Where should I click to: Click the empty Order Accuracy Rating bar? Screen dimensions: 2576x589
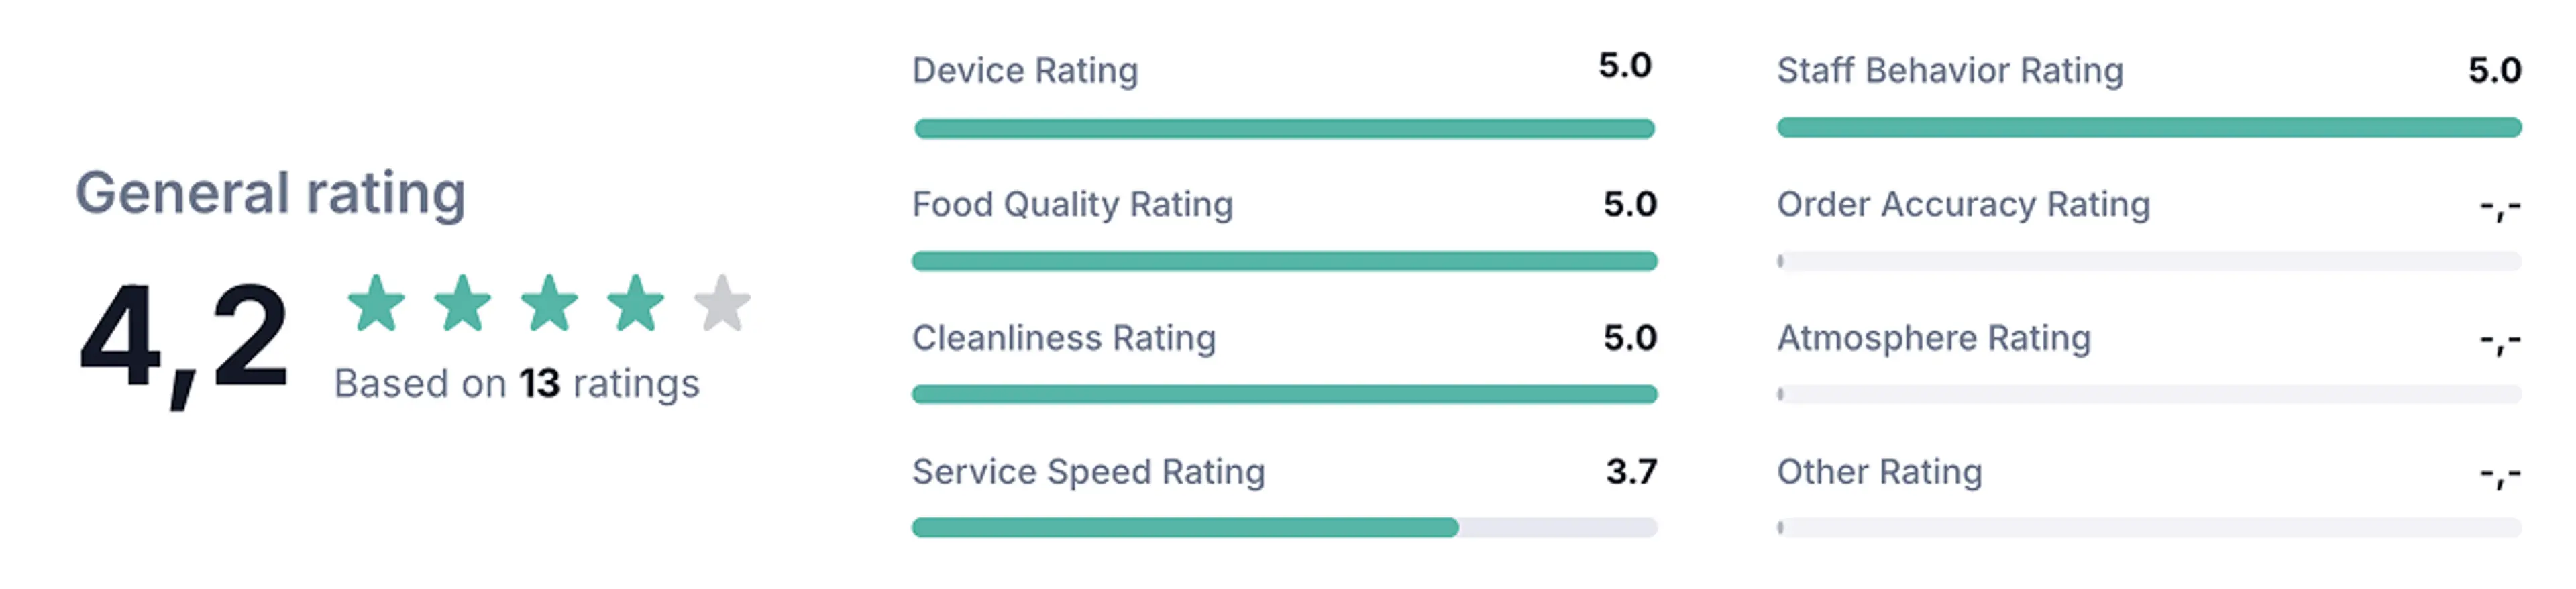(2148, 262)
